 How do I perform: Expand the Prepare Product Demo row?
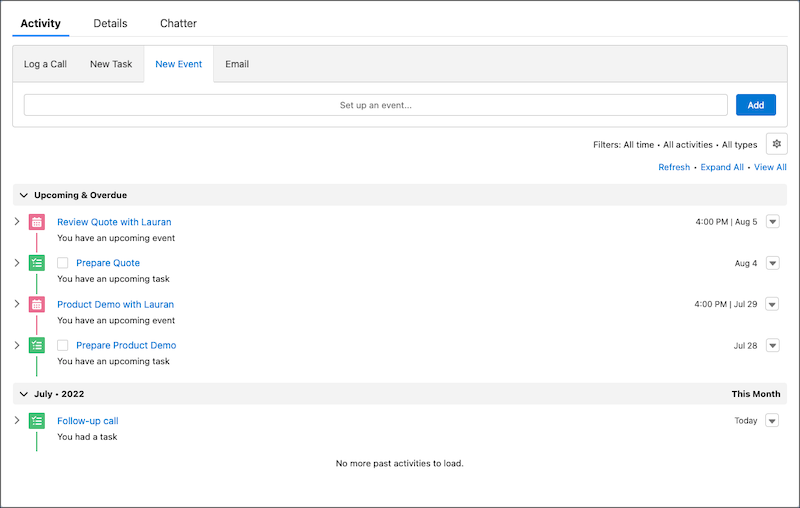[x=17, y=345]
